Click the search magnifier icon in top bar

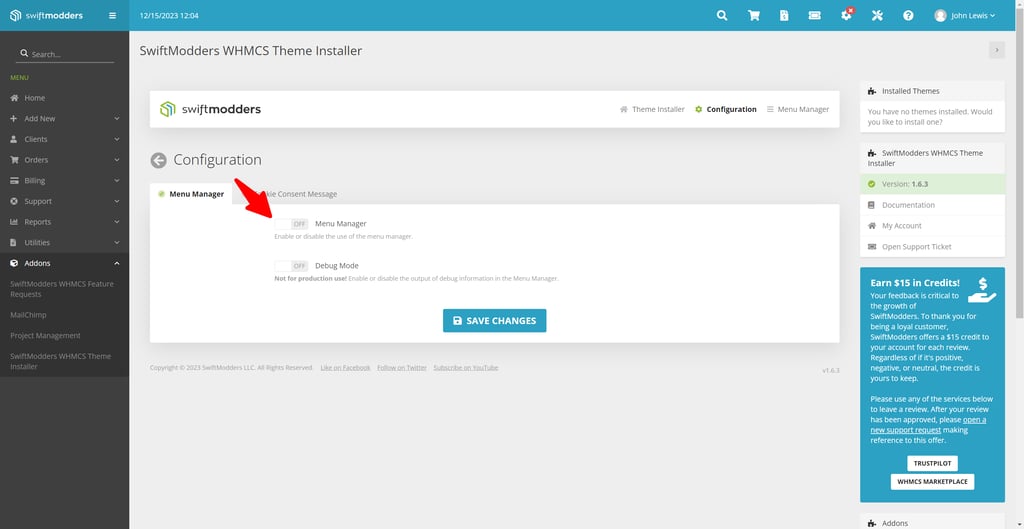723,16
